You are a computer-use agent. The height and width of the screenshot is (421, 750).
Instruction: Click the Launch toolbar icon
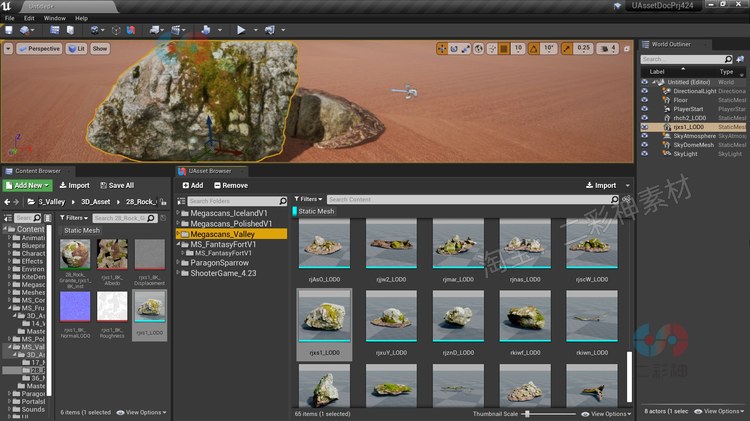tap(270, 30)
